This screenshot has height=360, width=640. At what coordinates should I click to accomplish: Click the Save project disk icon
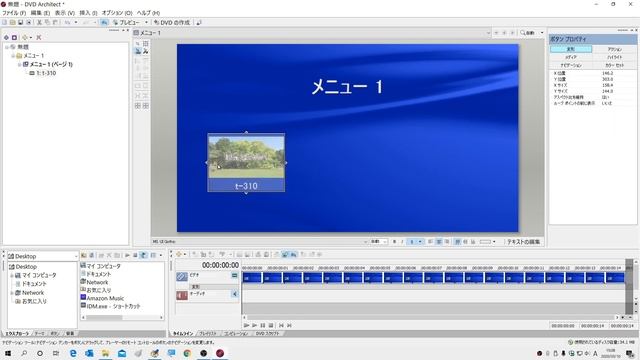tap(20, 22)
